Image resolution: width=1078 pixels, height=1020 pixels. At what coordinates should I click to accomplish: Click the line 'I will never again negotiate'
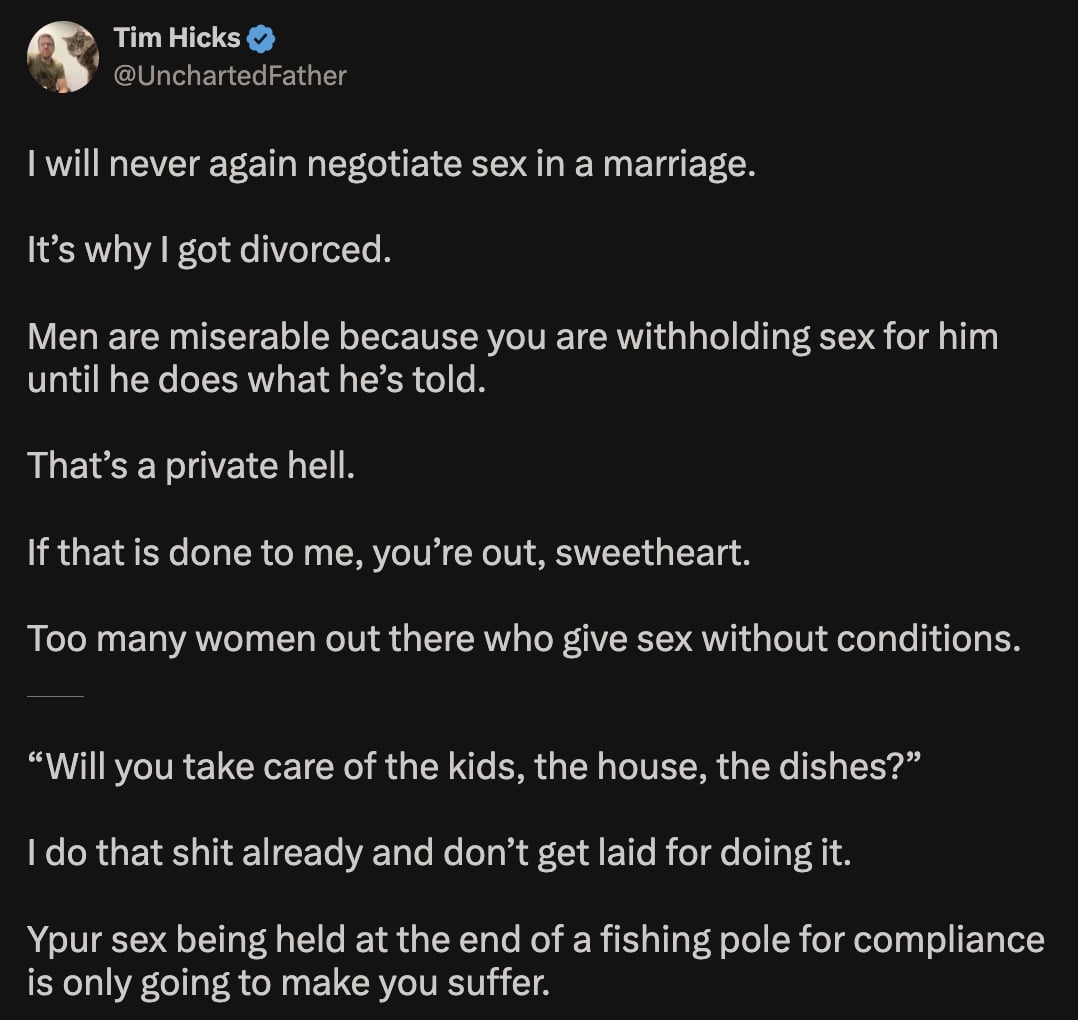391,163
